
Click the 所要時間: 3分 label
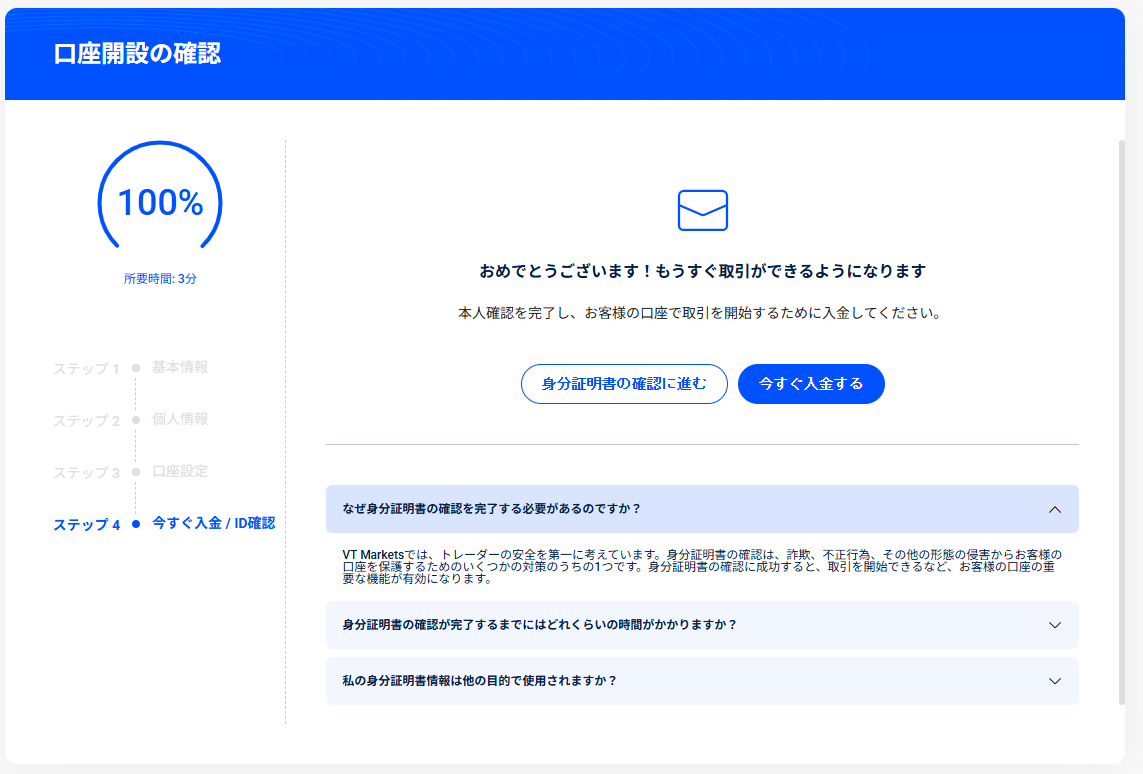[x=160, y=279]
